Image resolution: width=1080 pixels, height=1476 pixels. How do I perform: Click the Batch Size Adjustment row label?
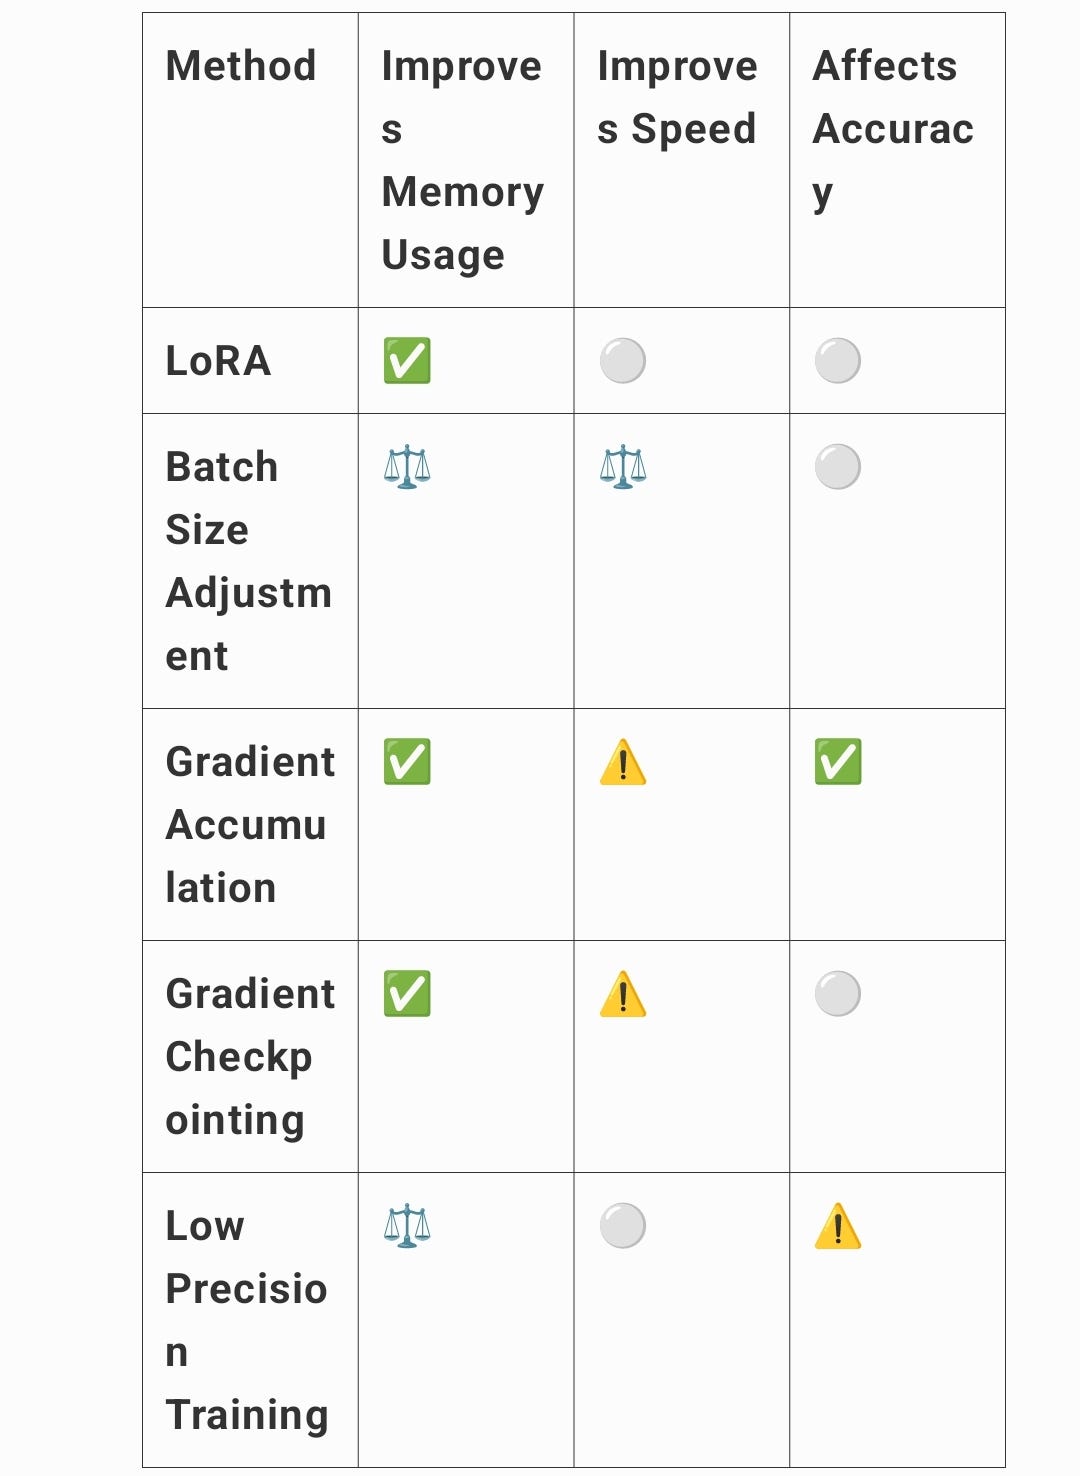point(249,561)
